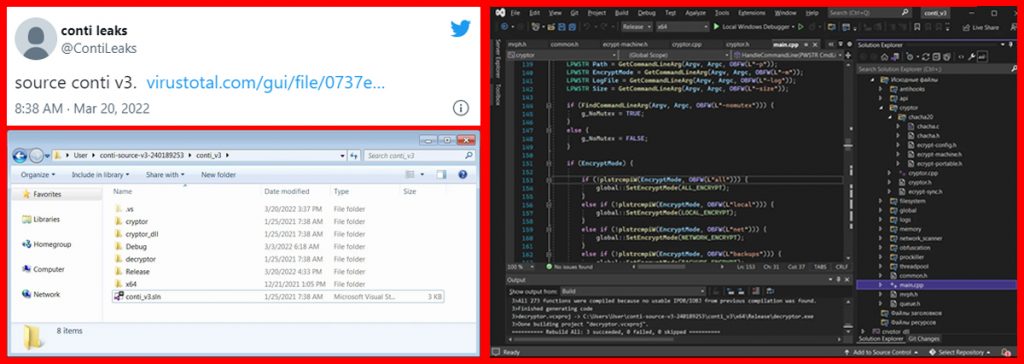Open Visual Studio Debug menu
The width and height of the screenshot is (1024, 364).
pyautogui.click(x=647, y=12)
